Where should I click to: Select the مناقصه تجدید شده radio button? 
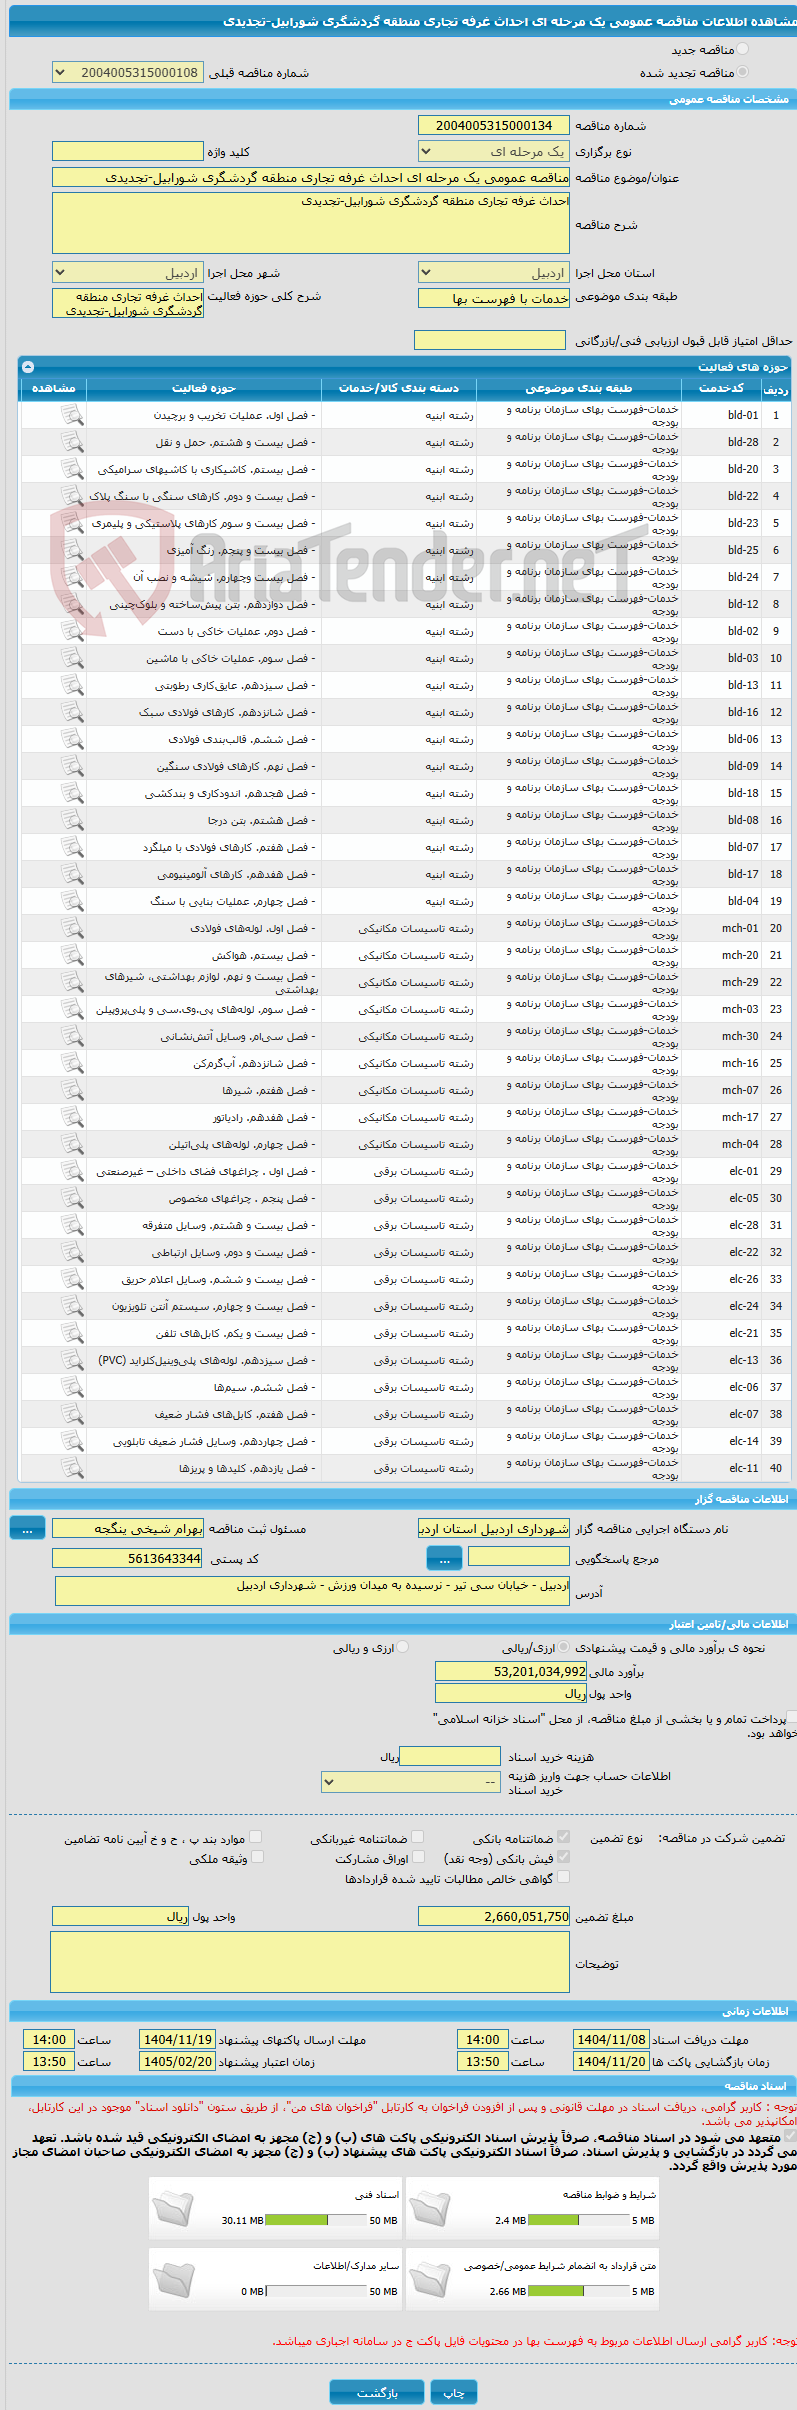pyautogui.click(x=742, y=72)
